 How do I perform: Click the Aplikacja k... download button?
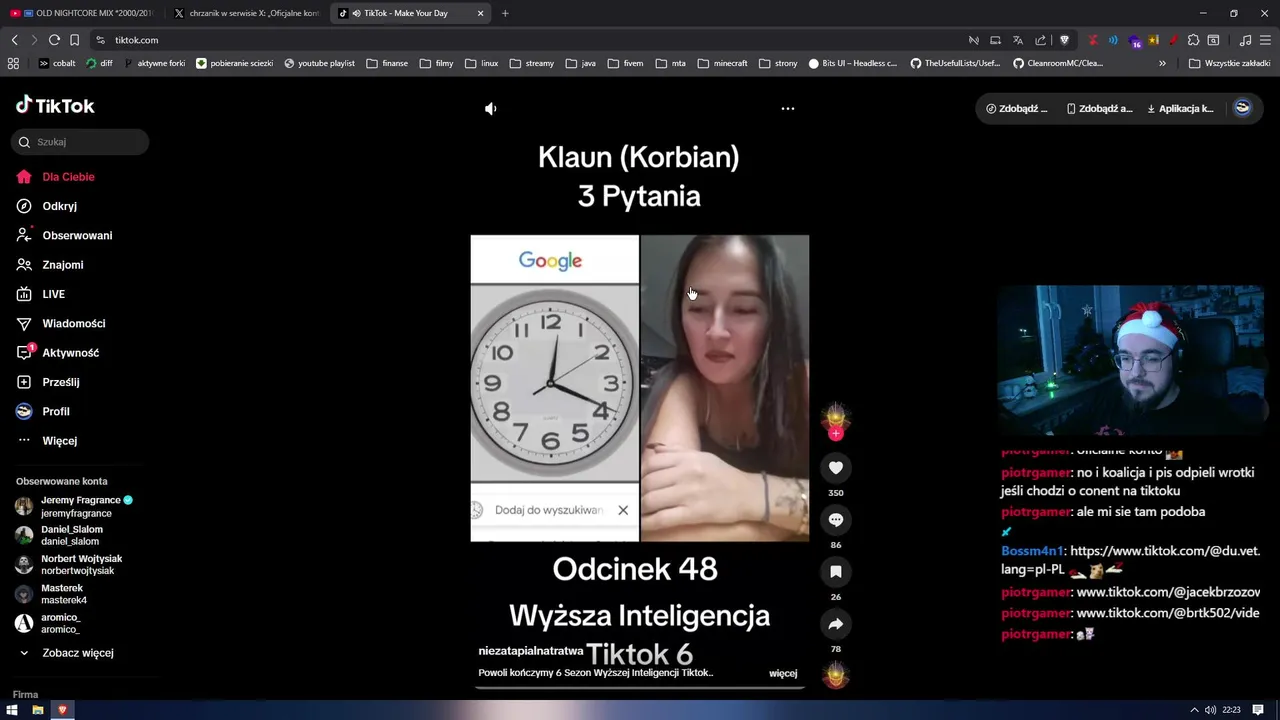(1180, 109)
